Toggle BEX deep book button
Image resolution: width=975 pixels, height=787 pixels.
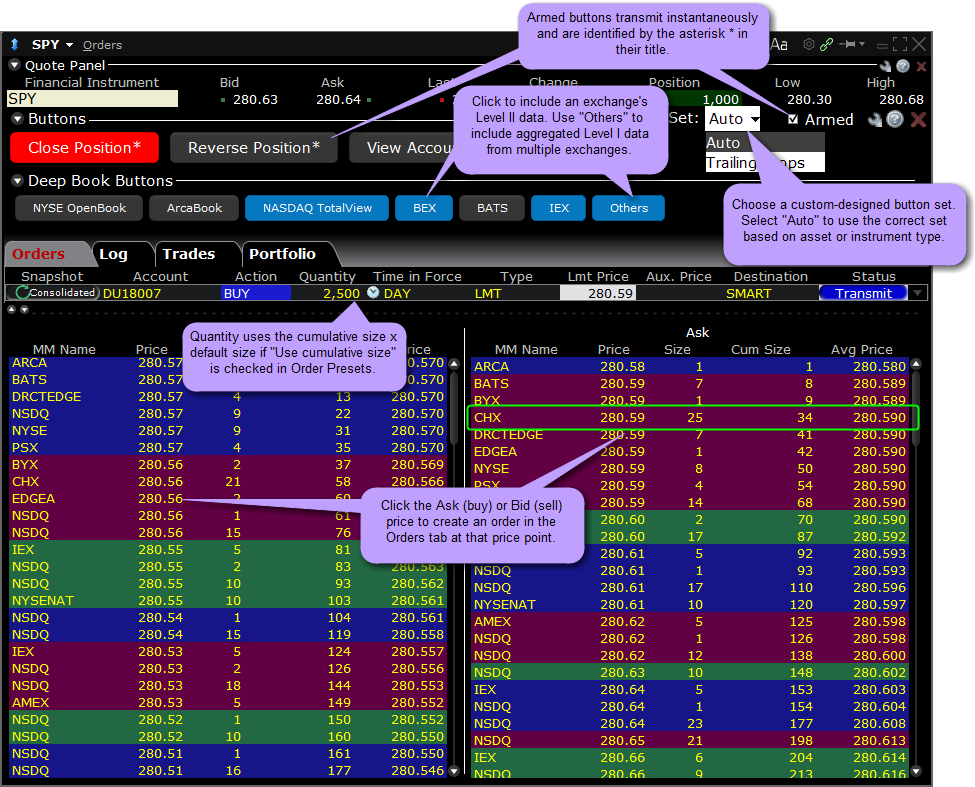pos(425,208)
